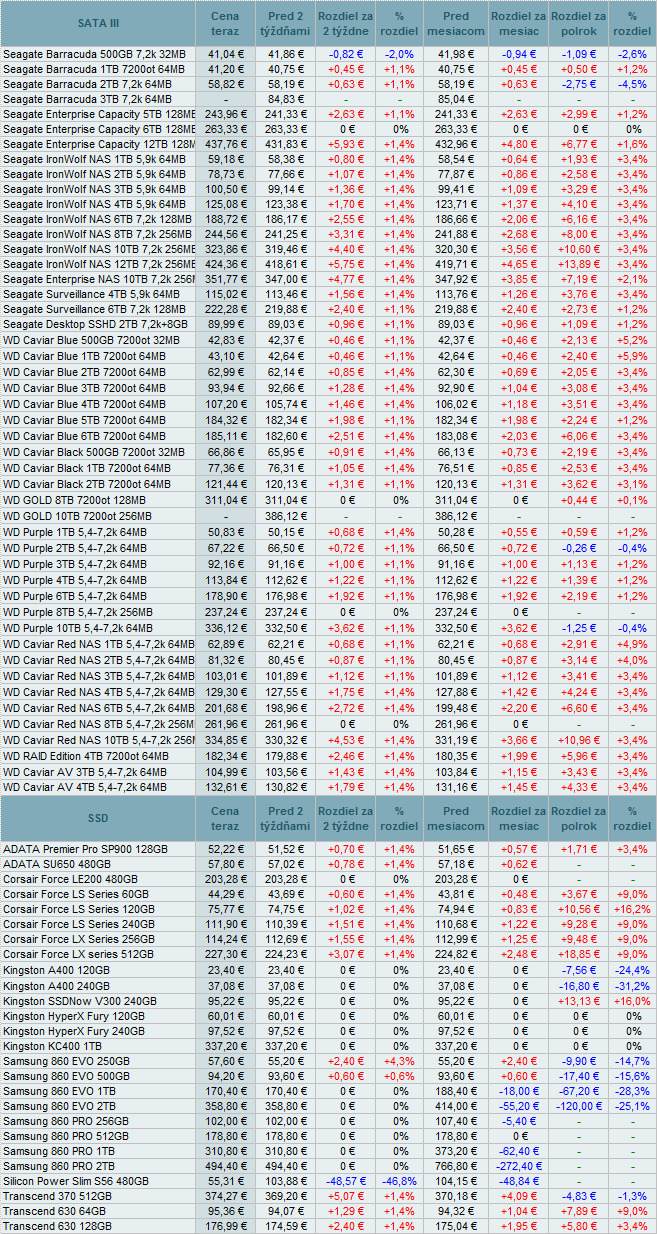Click current price 437,76 €
The image size is (657, 1234).
pyautogui.click(x=226, y=144)
